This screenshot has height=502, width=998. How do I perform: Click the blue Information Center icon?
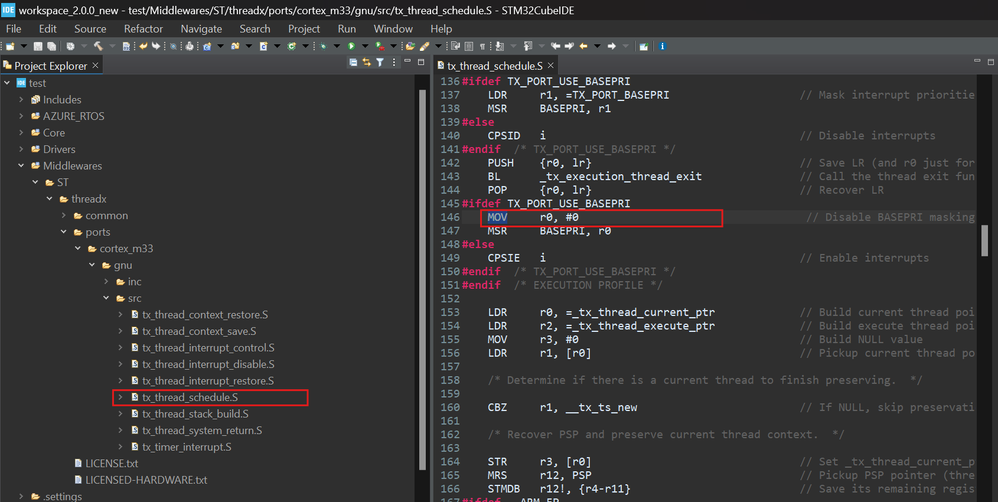pyautogui.click(x=661, y=46)
